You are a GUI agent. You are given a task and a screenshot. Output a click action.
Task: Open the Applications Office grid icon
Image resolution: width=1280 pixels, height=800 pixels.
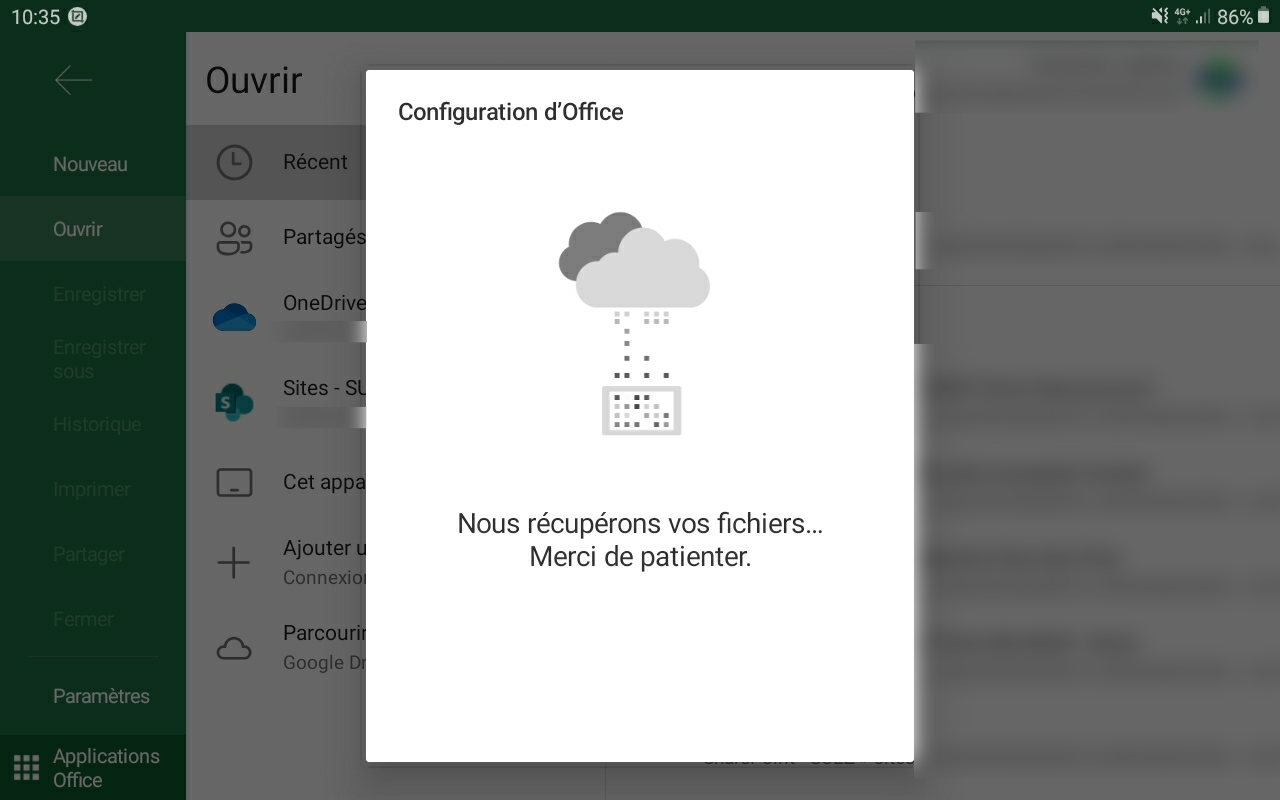pos(26,768)
